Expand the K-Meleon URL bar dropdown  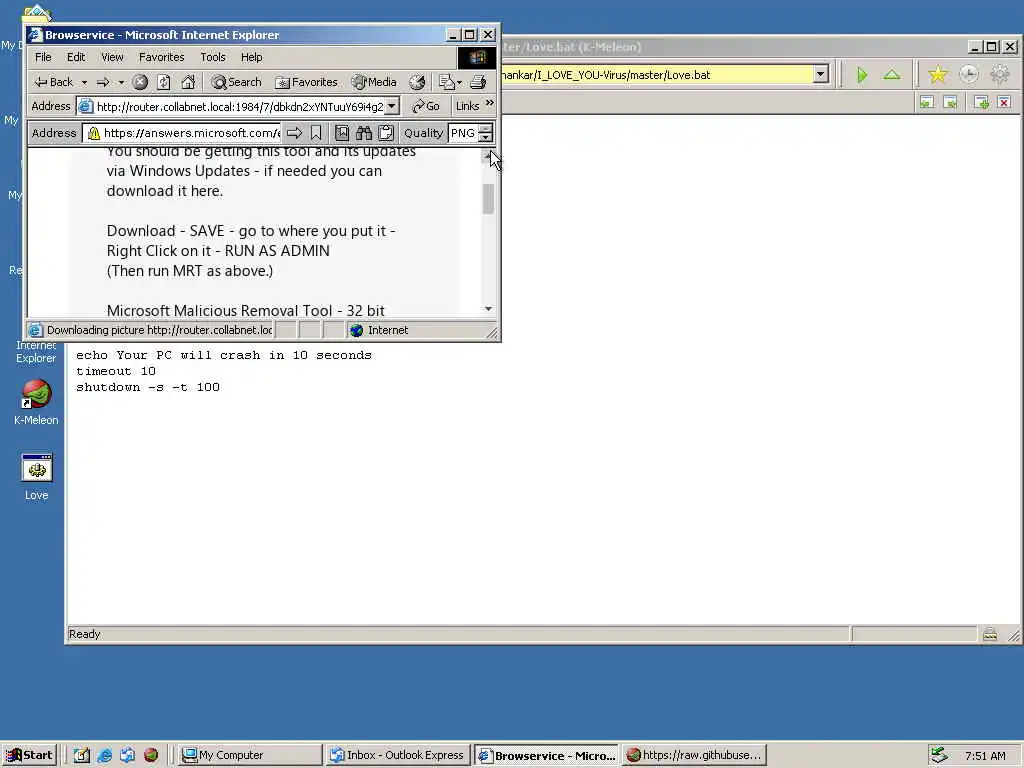pos(821,74)
